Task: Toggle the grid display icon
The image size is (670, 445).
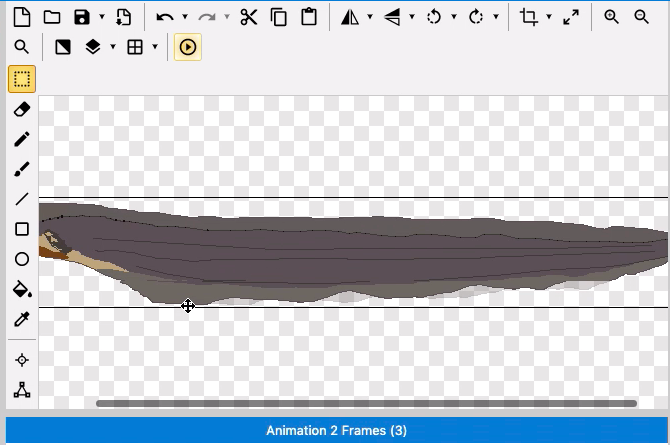Action: (x=135, y=47)
